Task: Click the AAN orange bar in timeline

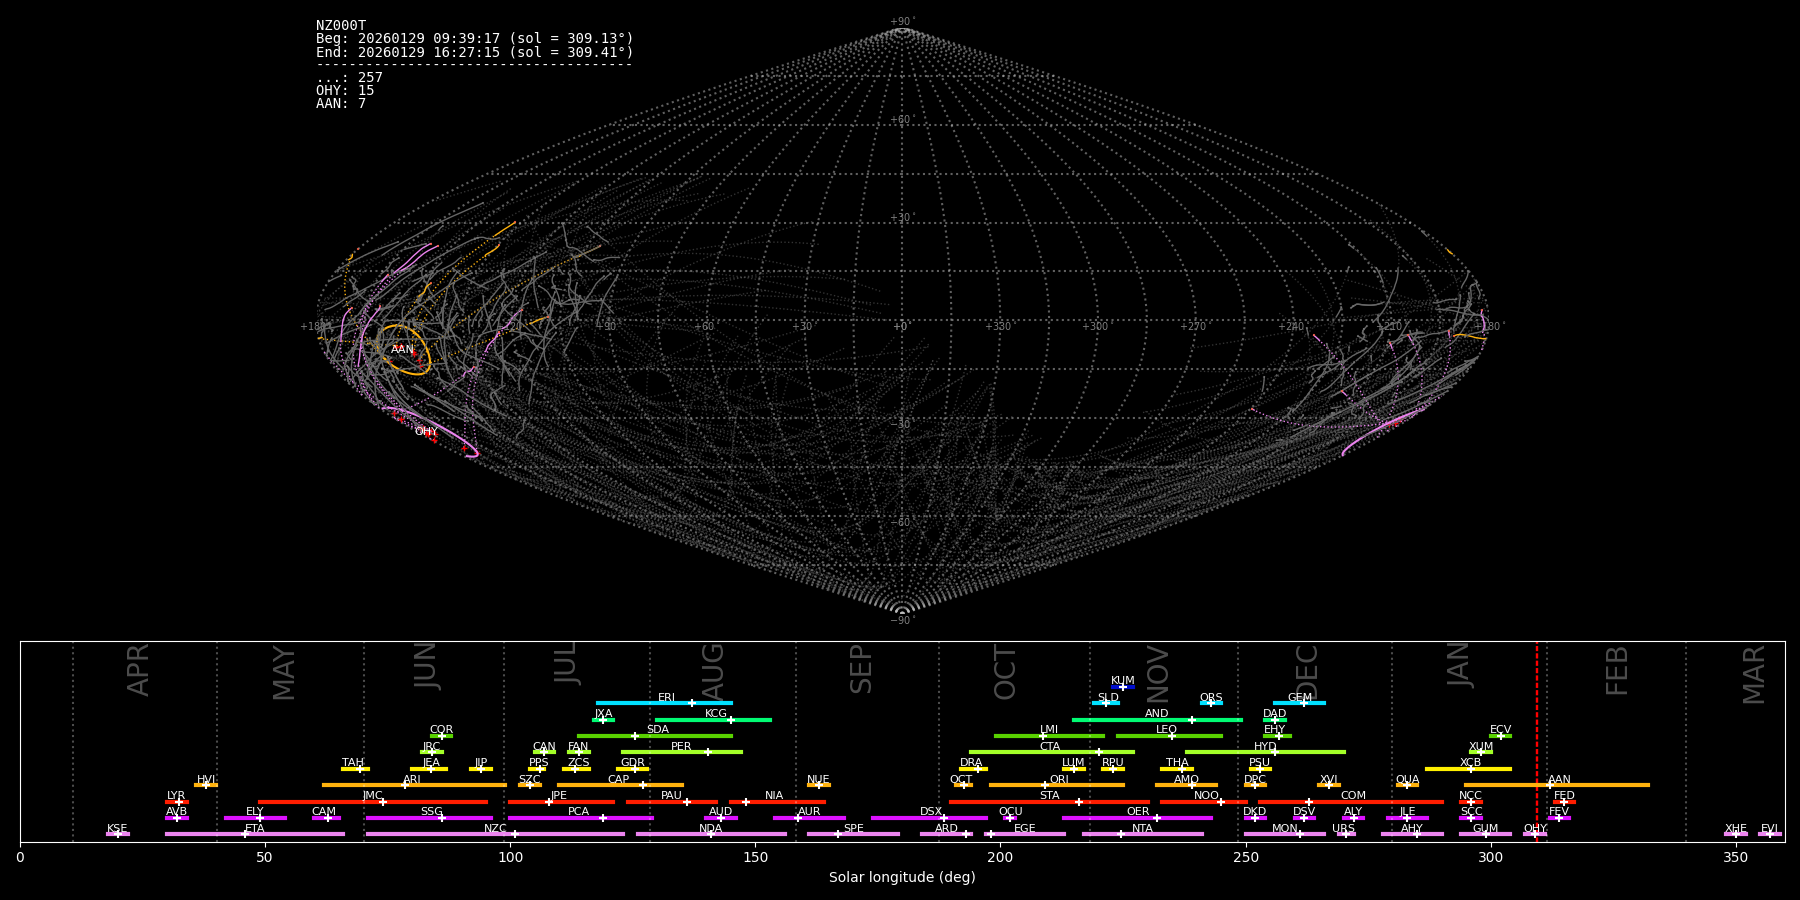Action: pos(1557,785)
